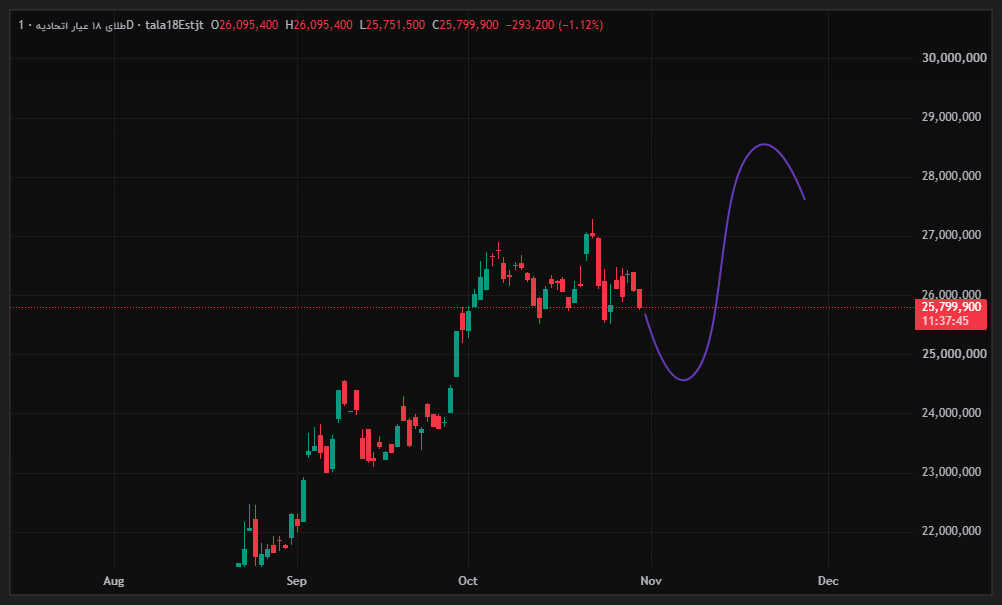The width and height of the screenshot is (1002, 605).
Task: Click the tala18Estjt symbol name in legend
Action: point(174,25)
